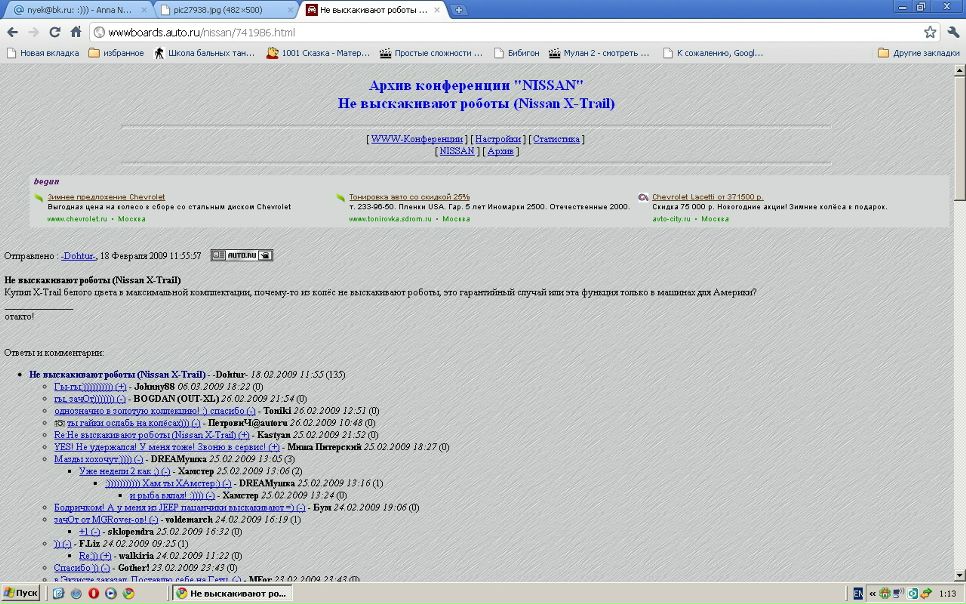This screenshot has height=604, width=966.
Task: Open the 'Тонировка авто со скидкой 25%' ad
Action: pyautogui.click(x=409, y=197)
